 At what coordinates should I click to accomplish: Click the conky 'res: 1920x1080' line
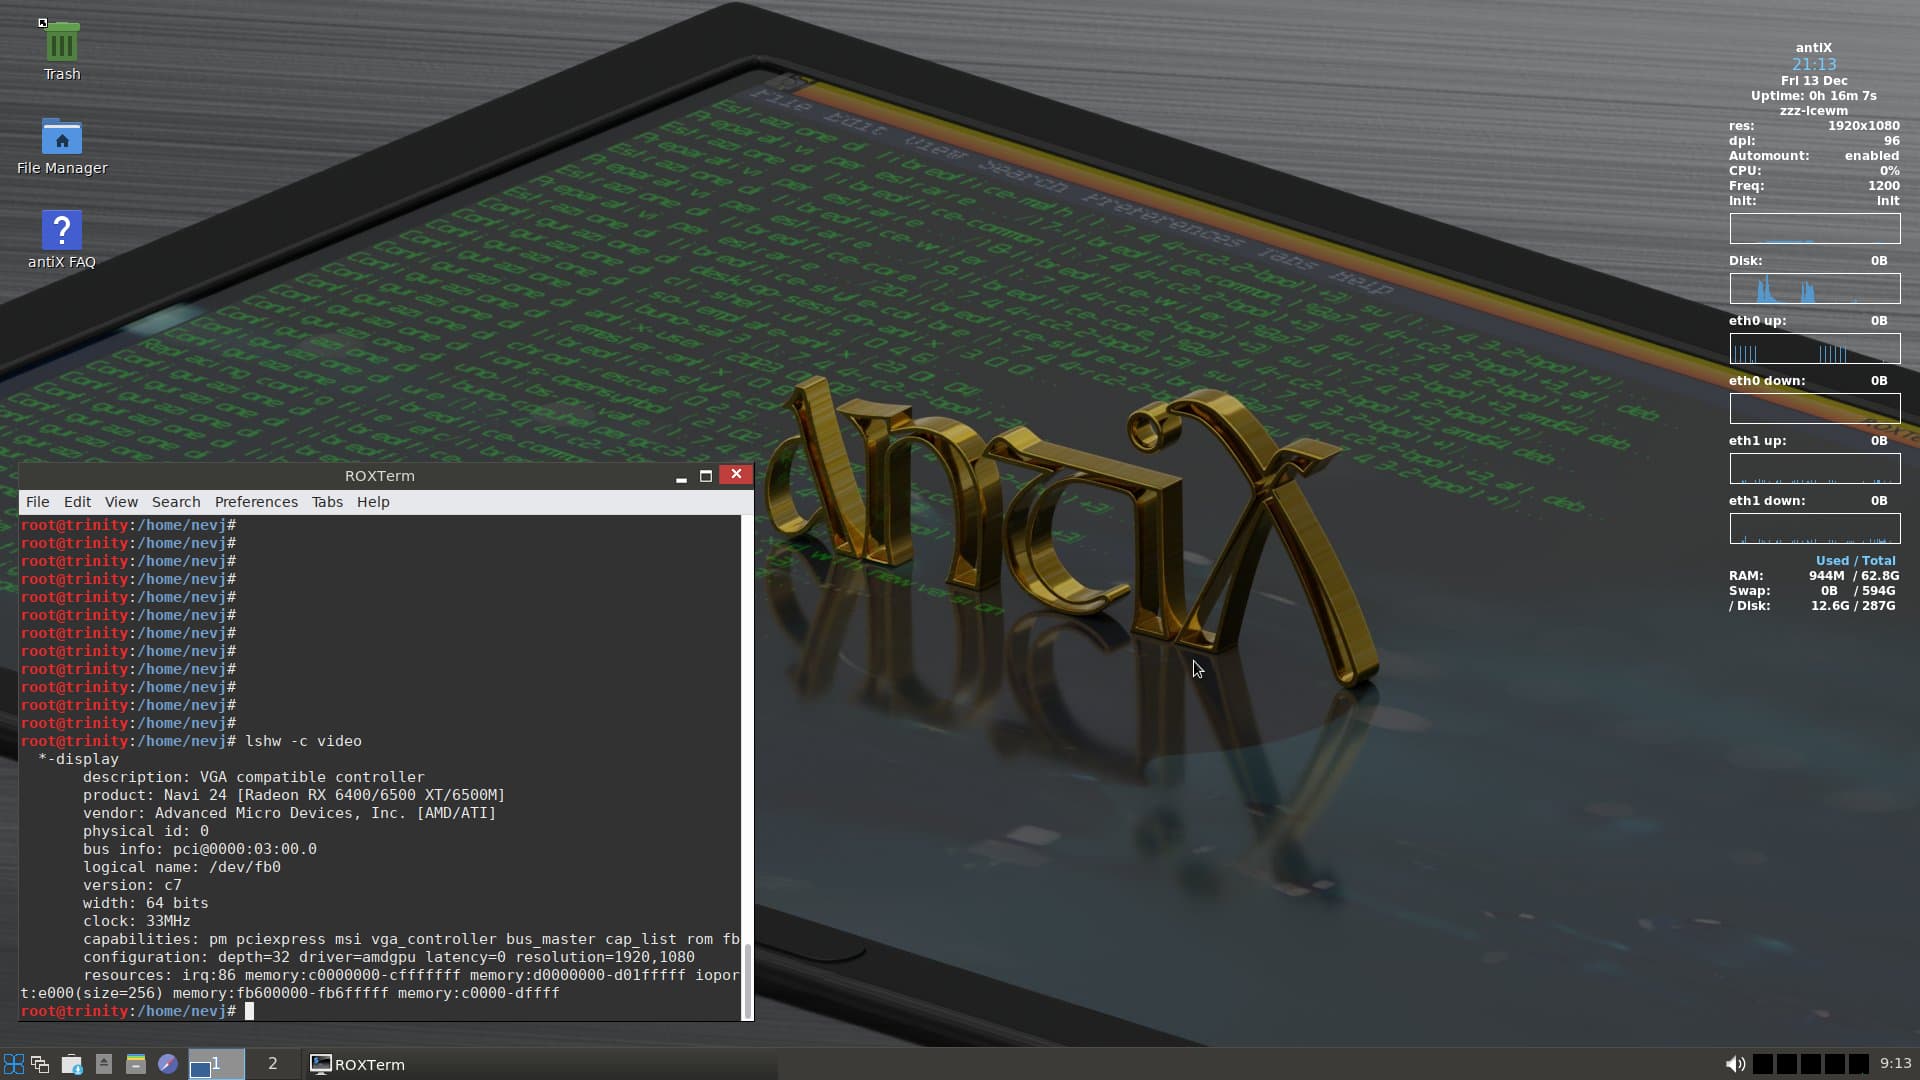click(x=1814, y=126)
